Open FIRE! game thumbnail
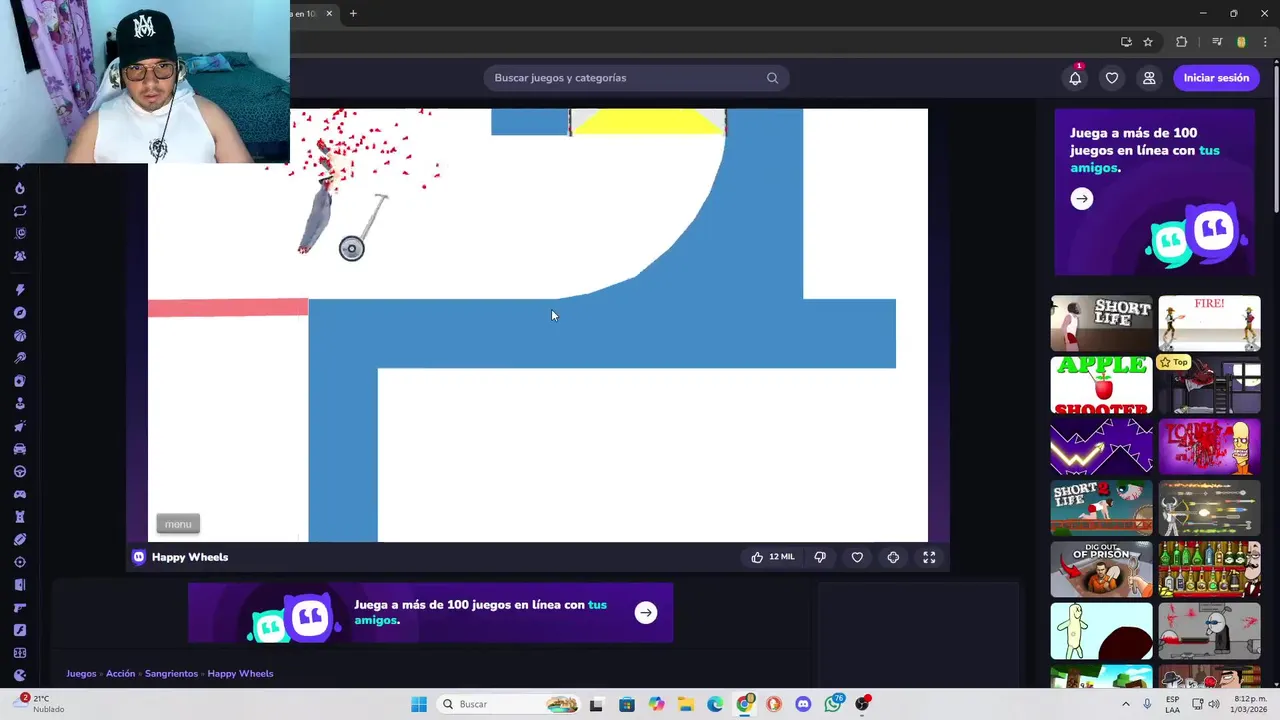This screenshot has height=720, width=1280. point(1209,323)
